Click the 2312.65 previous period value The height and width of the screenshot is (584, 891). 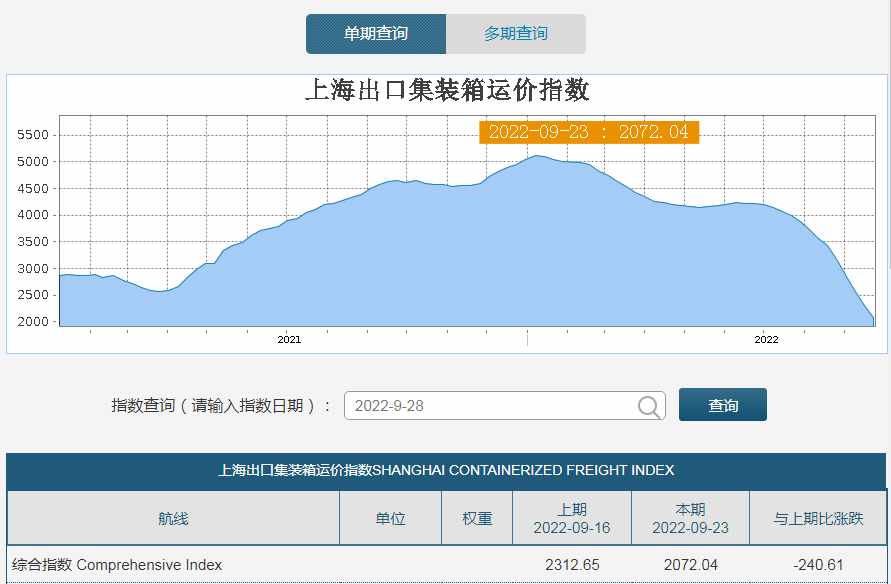[572, 565]
